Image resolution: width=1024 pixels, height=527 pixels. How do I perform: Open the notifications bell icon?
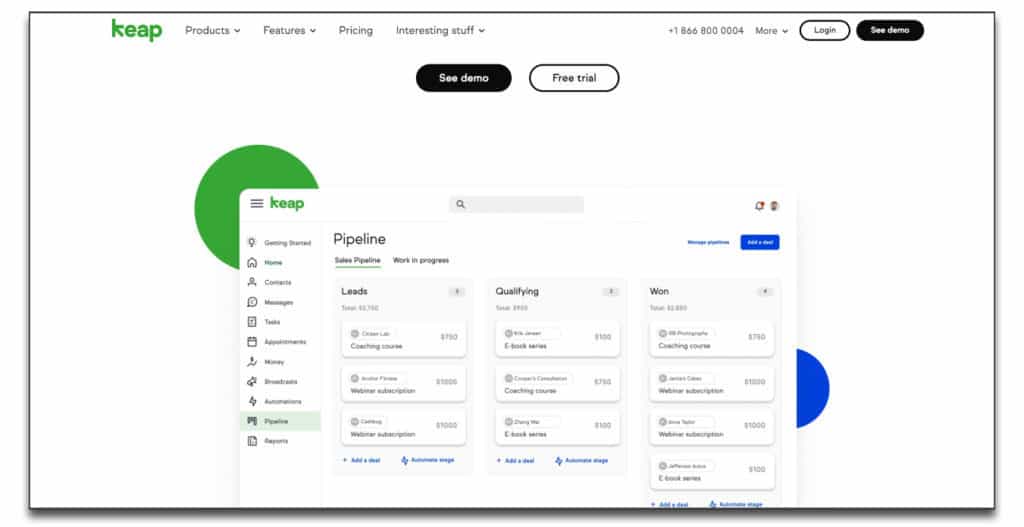759,206
